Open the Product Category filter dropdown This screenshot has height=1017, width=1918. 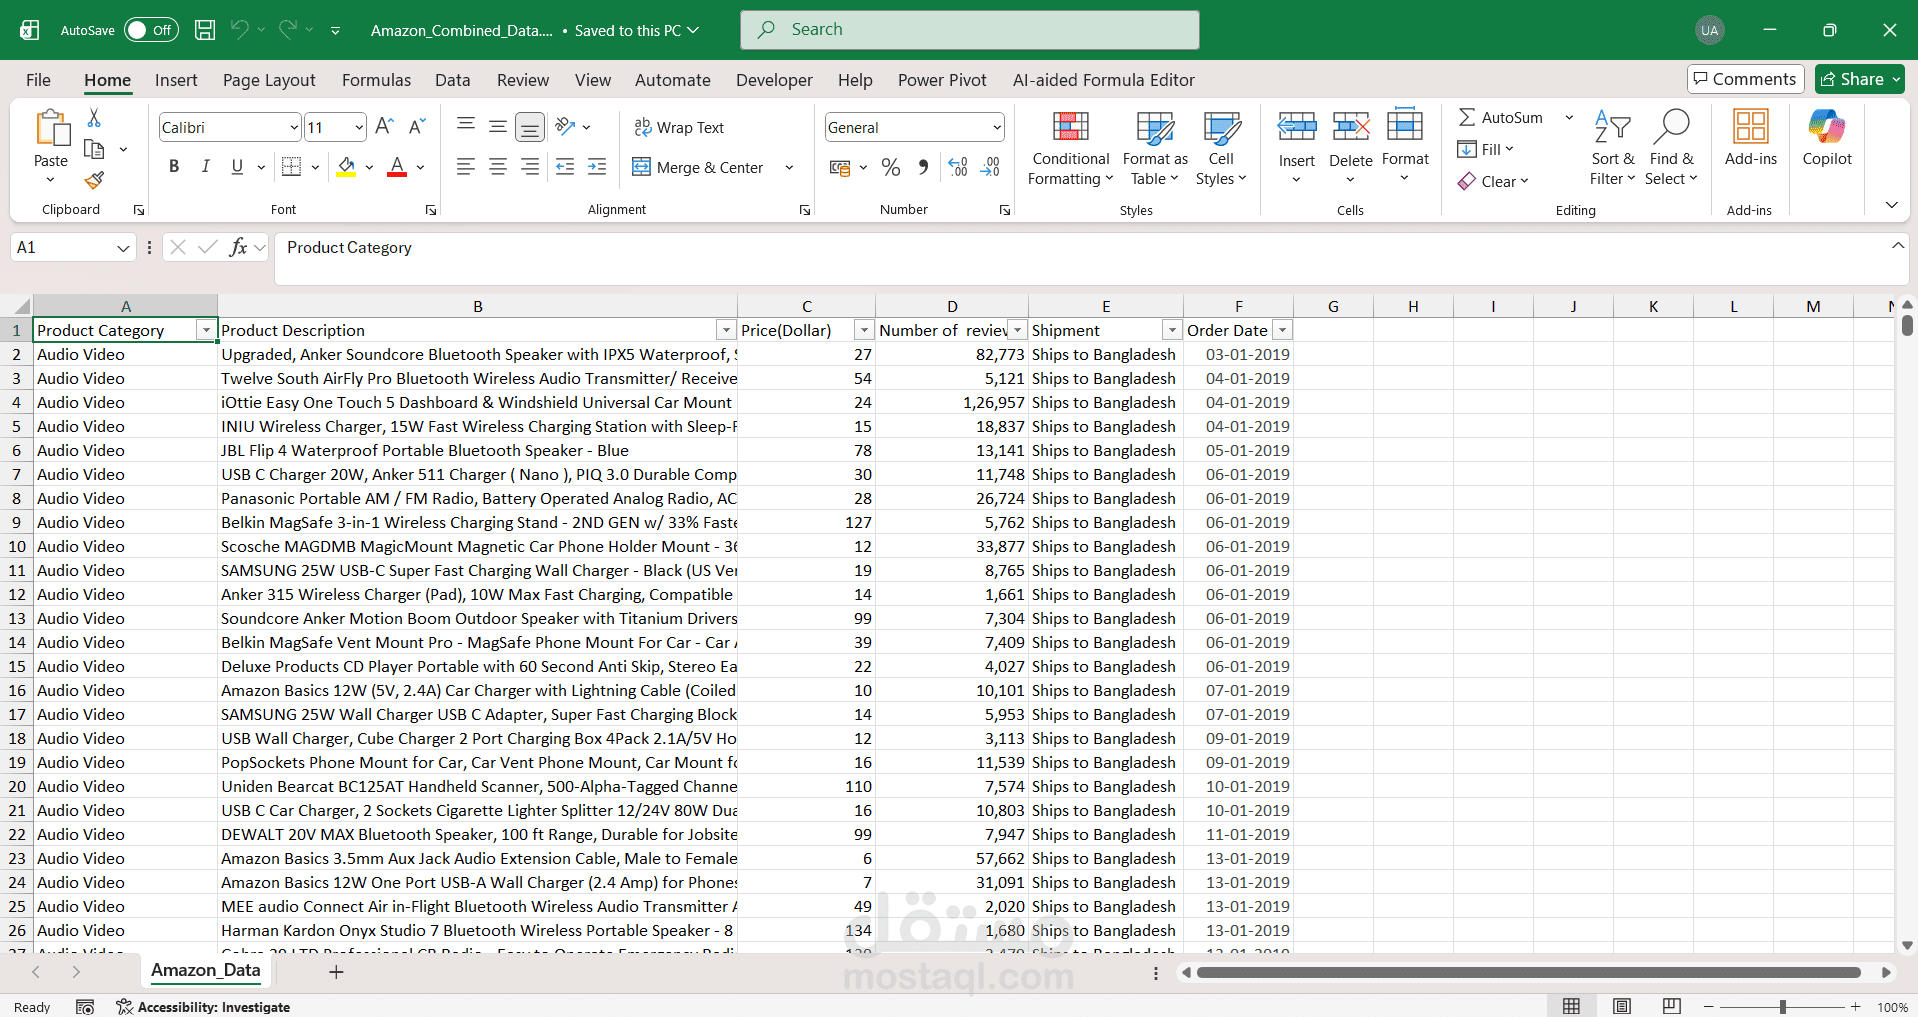206,331
